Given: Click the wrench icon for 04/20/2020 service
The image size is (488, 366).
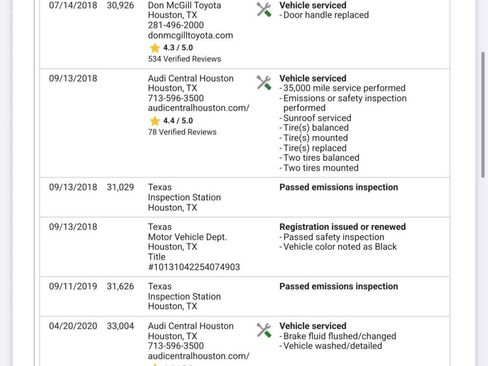Looking at the screenshot, I should point(264,330).
